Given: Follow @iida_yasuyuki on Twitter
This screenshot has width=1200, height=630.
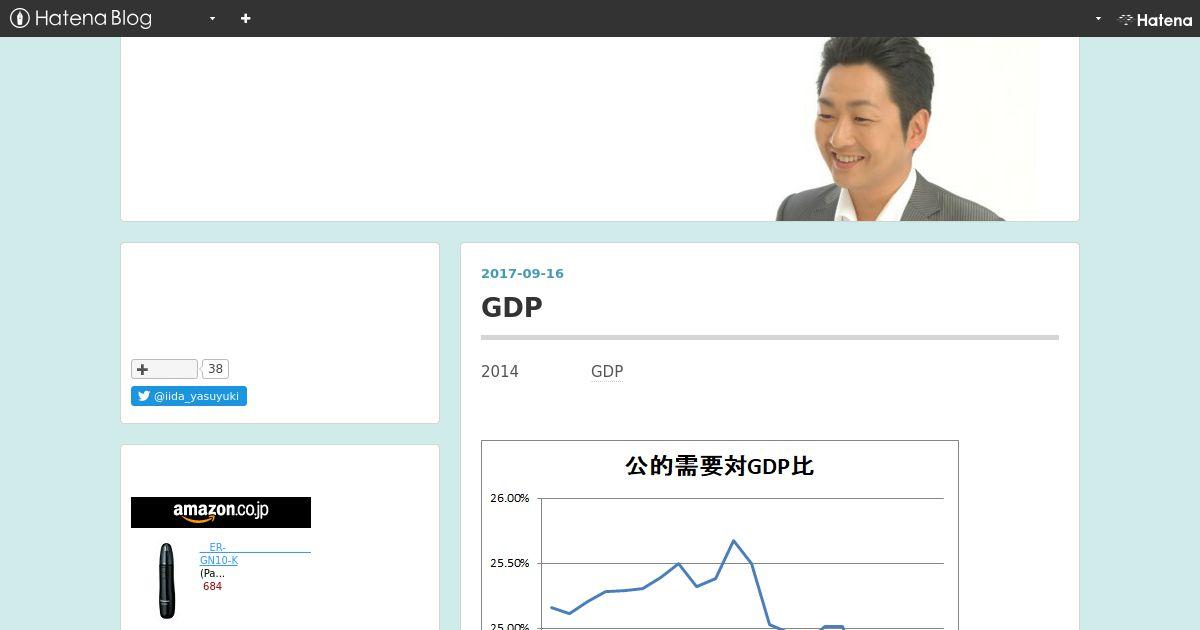Looking at the screenshot, I should (189, 396).
